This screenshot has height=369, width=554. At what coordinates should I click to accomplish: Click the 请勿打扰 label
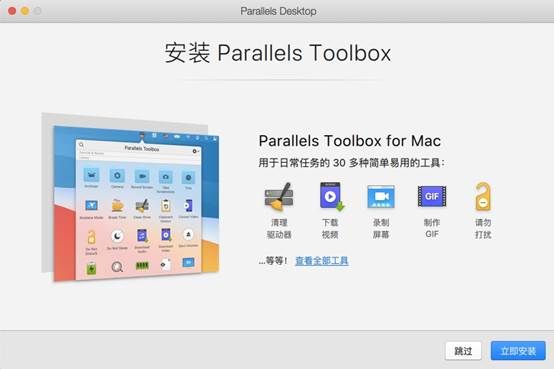pos(483,228)
